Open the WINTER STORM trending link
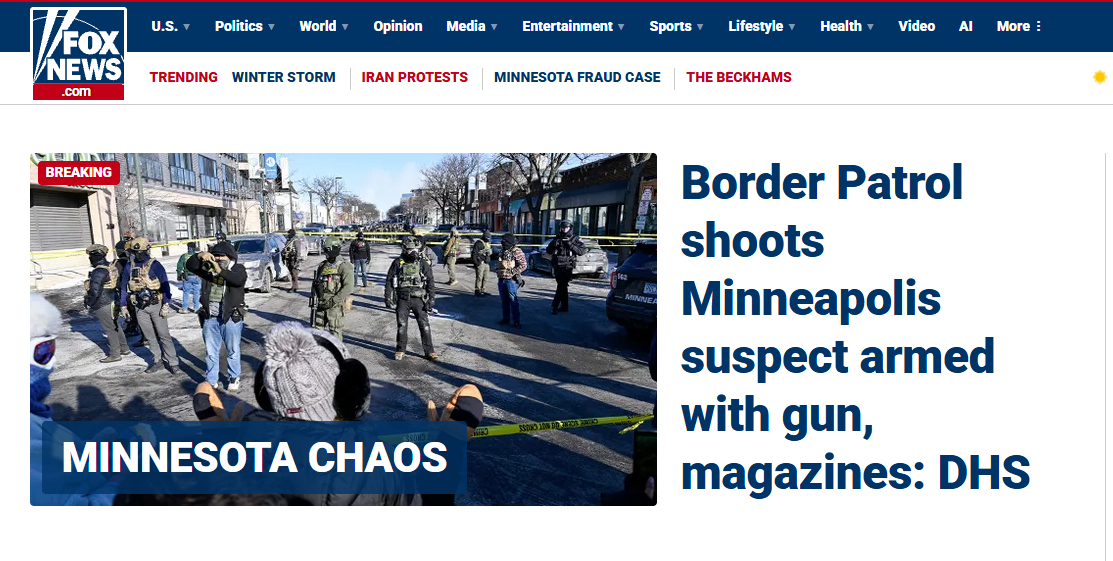Image resolution: width=1113 pixels, height=561 pixels. [x=283, y=77]
